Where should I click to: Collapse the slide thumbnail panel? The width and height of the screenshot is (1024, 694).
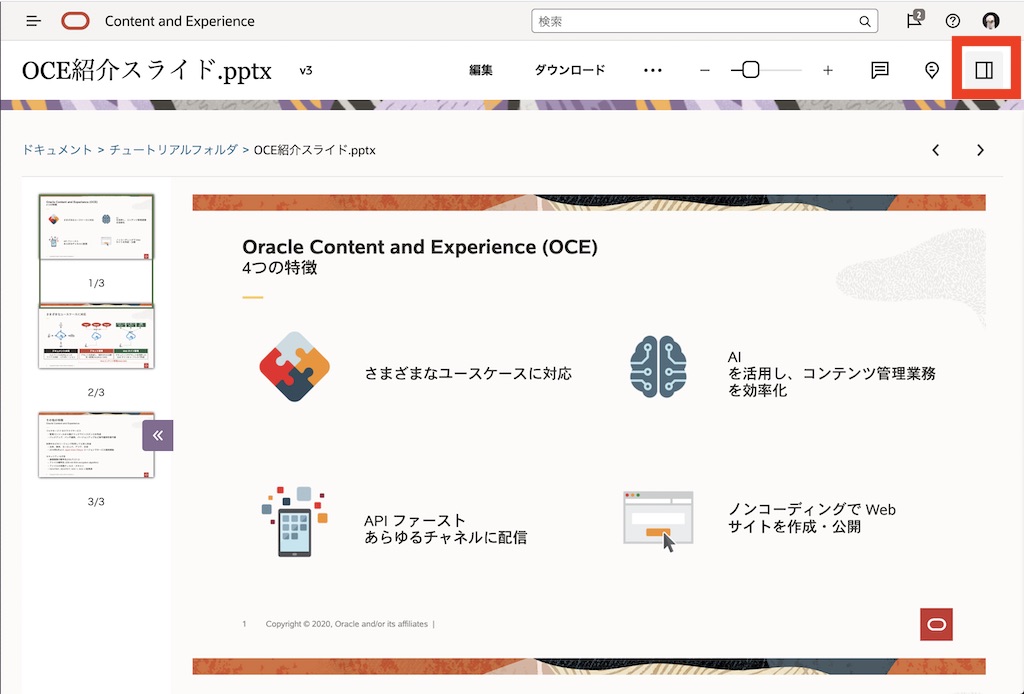coord(157,434)
